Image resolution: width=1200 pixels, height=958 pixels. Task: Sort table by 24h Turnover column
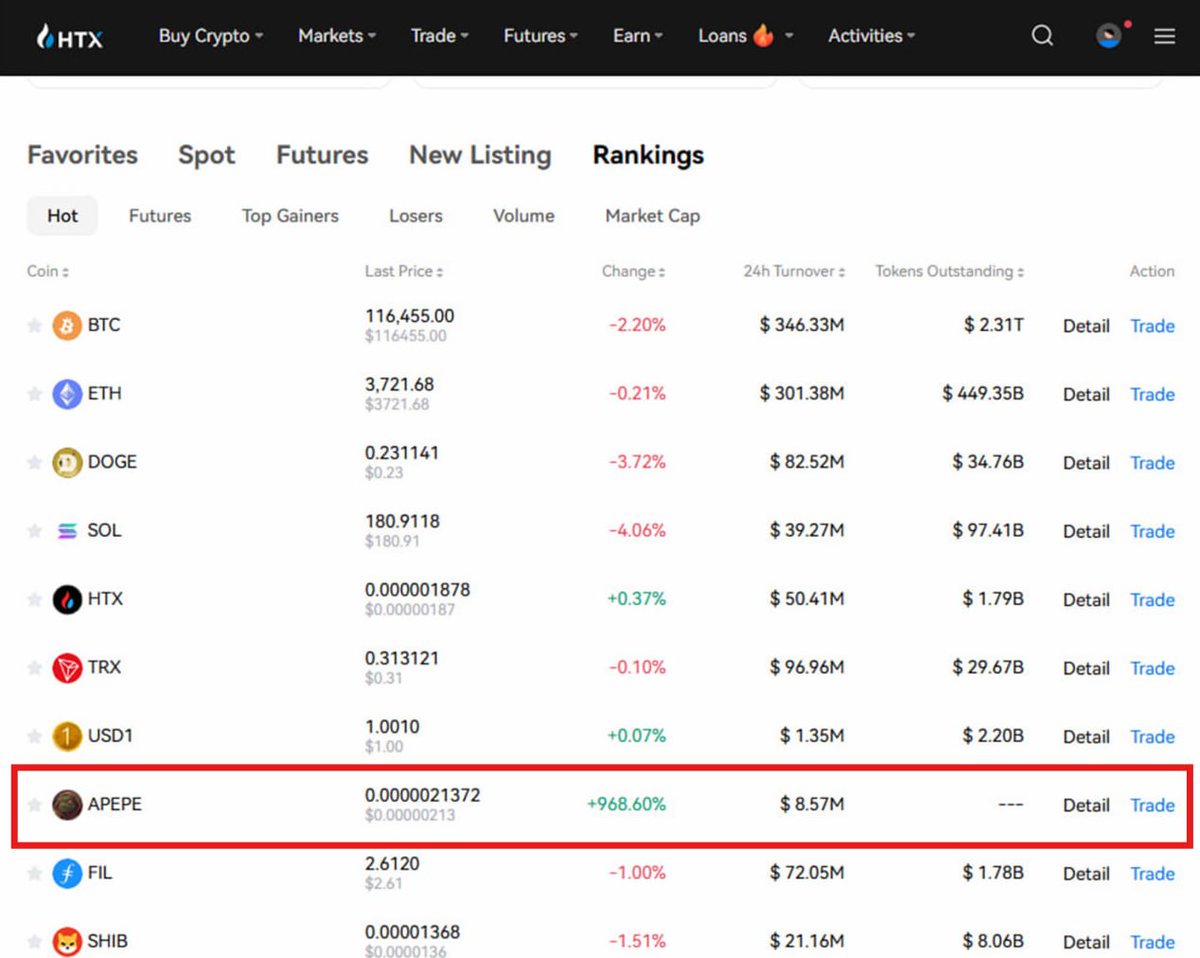[794, 272]
